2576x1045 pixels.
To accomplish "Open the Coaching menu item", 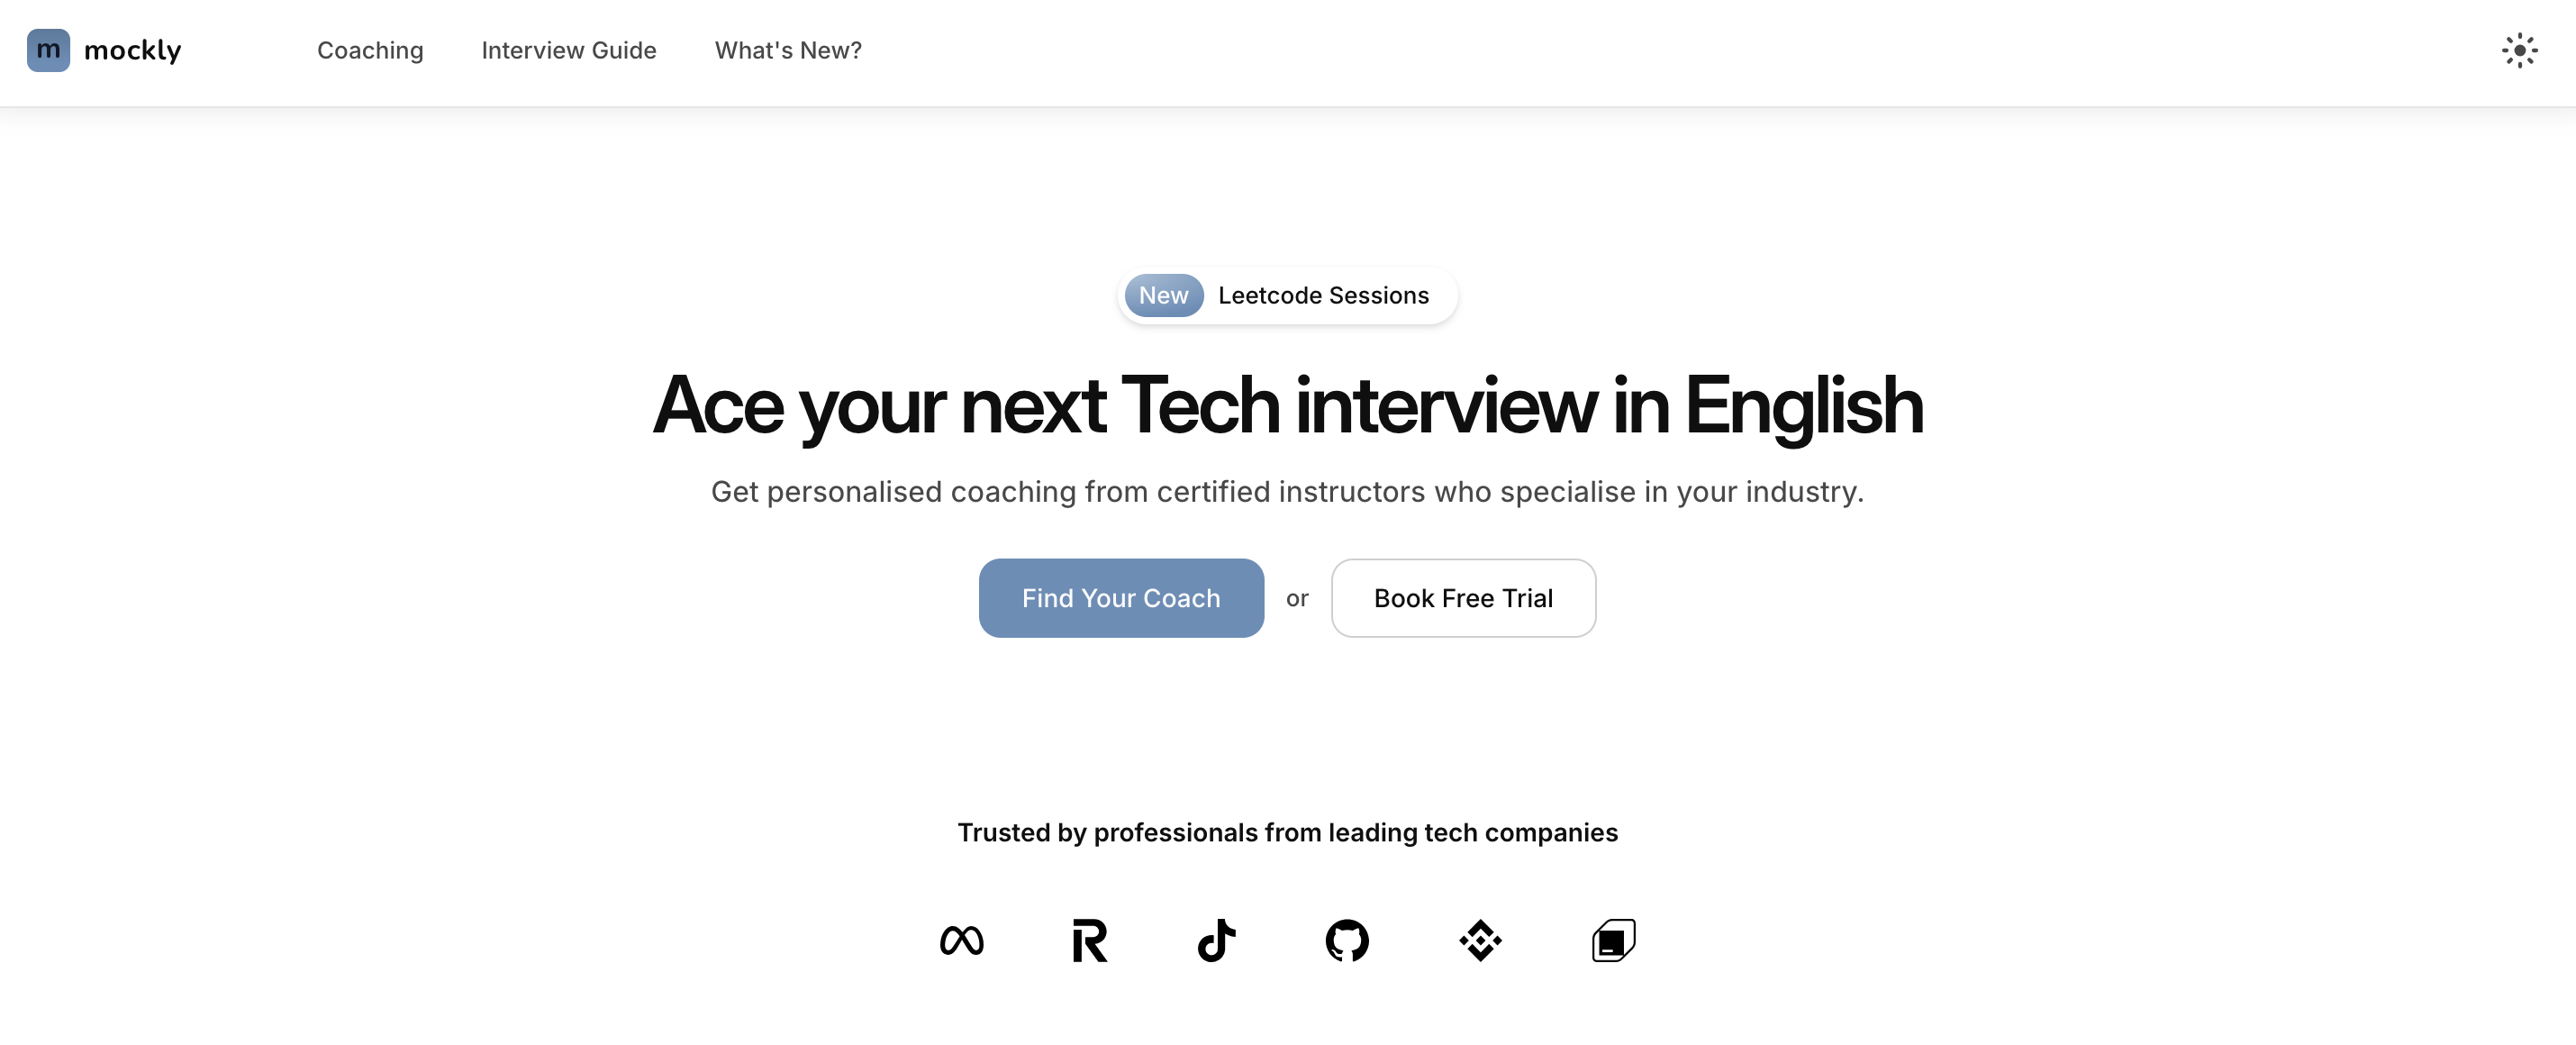I will coord(370,50).
